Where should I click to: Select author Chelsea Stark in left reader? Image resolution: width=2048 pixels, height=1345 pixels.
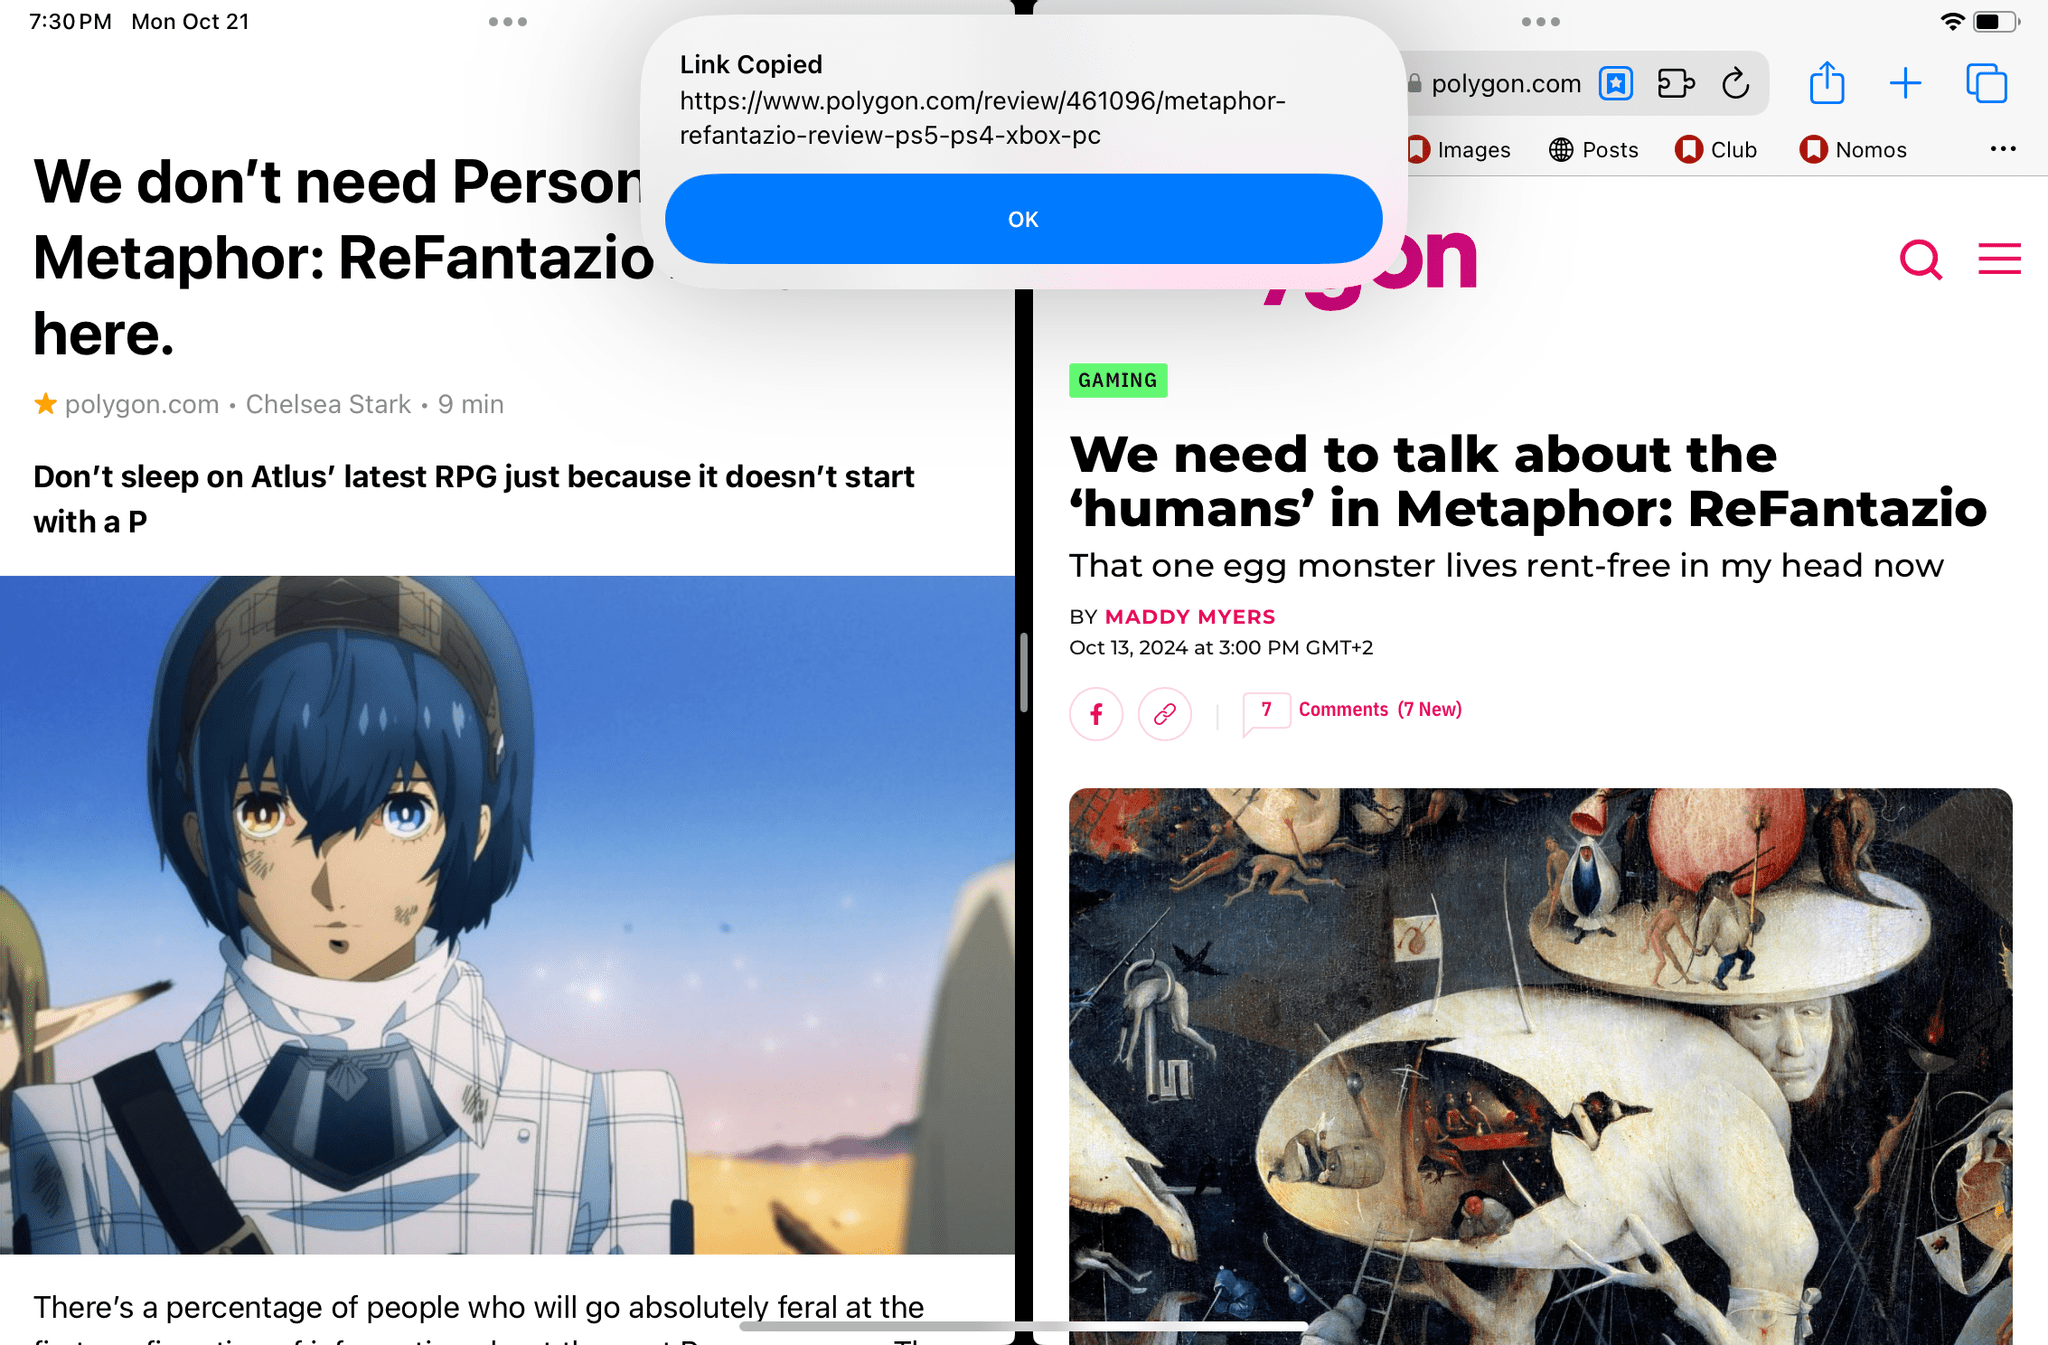tap(328, 404)
